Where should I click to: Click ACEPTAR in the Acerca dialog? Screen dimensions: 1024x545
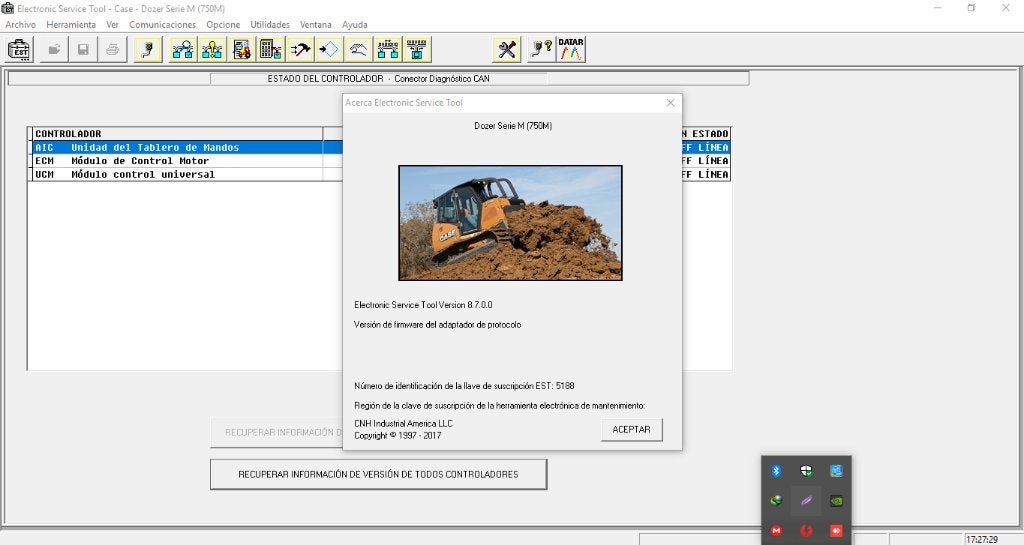[632, 429]
